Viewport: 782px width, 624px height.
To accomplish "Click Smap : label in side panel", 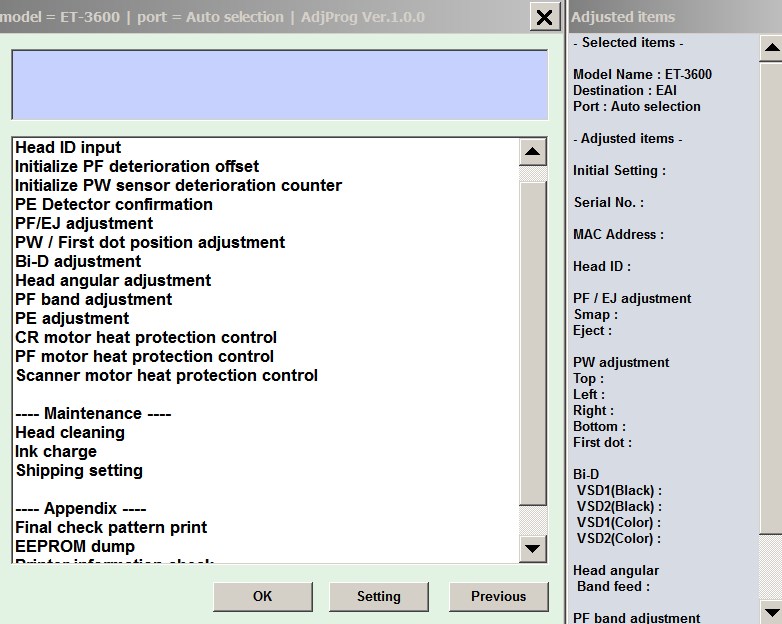I will (x=596, y=314).
